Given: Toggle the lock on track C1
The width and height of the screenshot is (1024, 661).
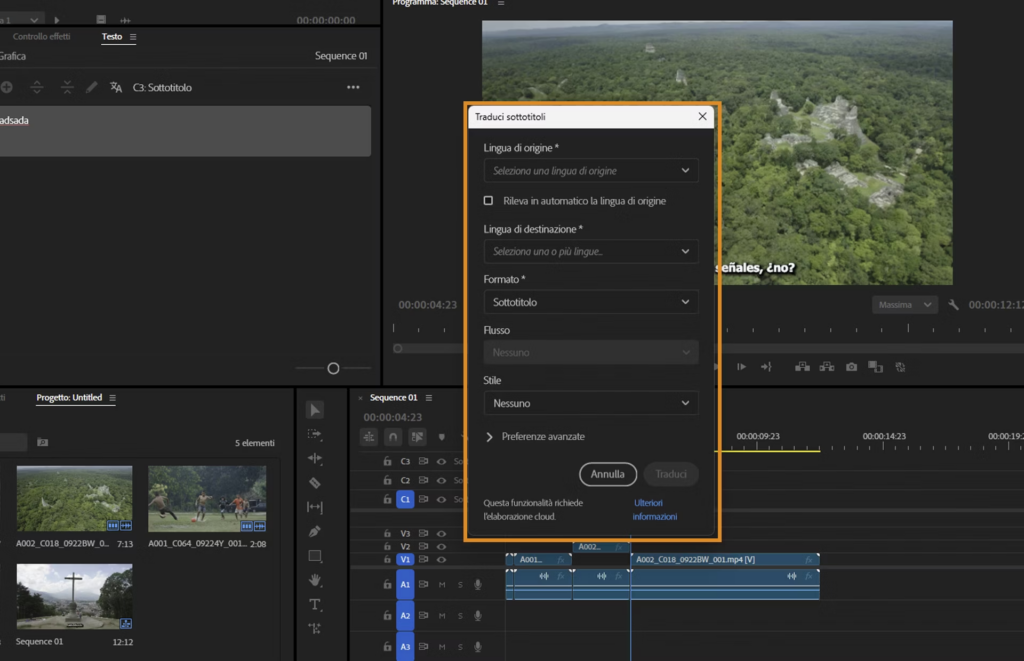Looking at the screenshot, I should (x=387, y=499).
